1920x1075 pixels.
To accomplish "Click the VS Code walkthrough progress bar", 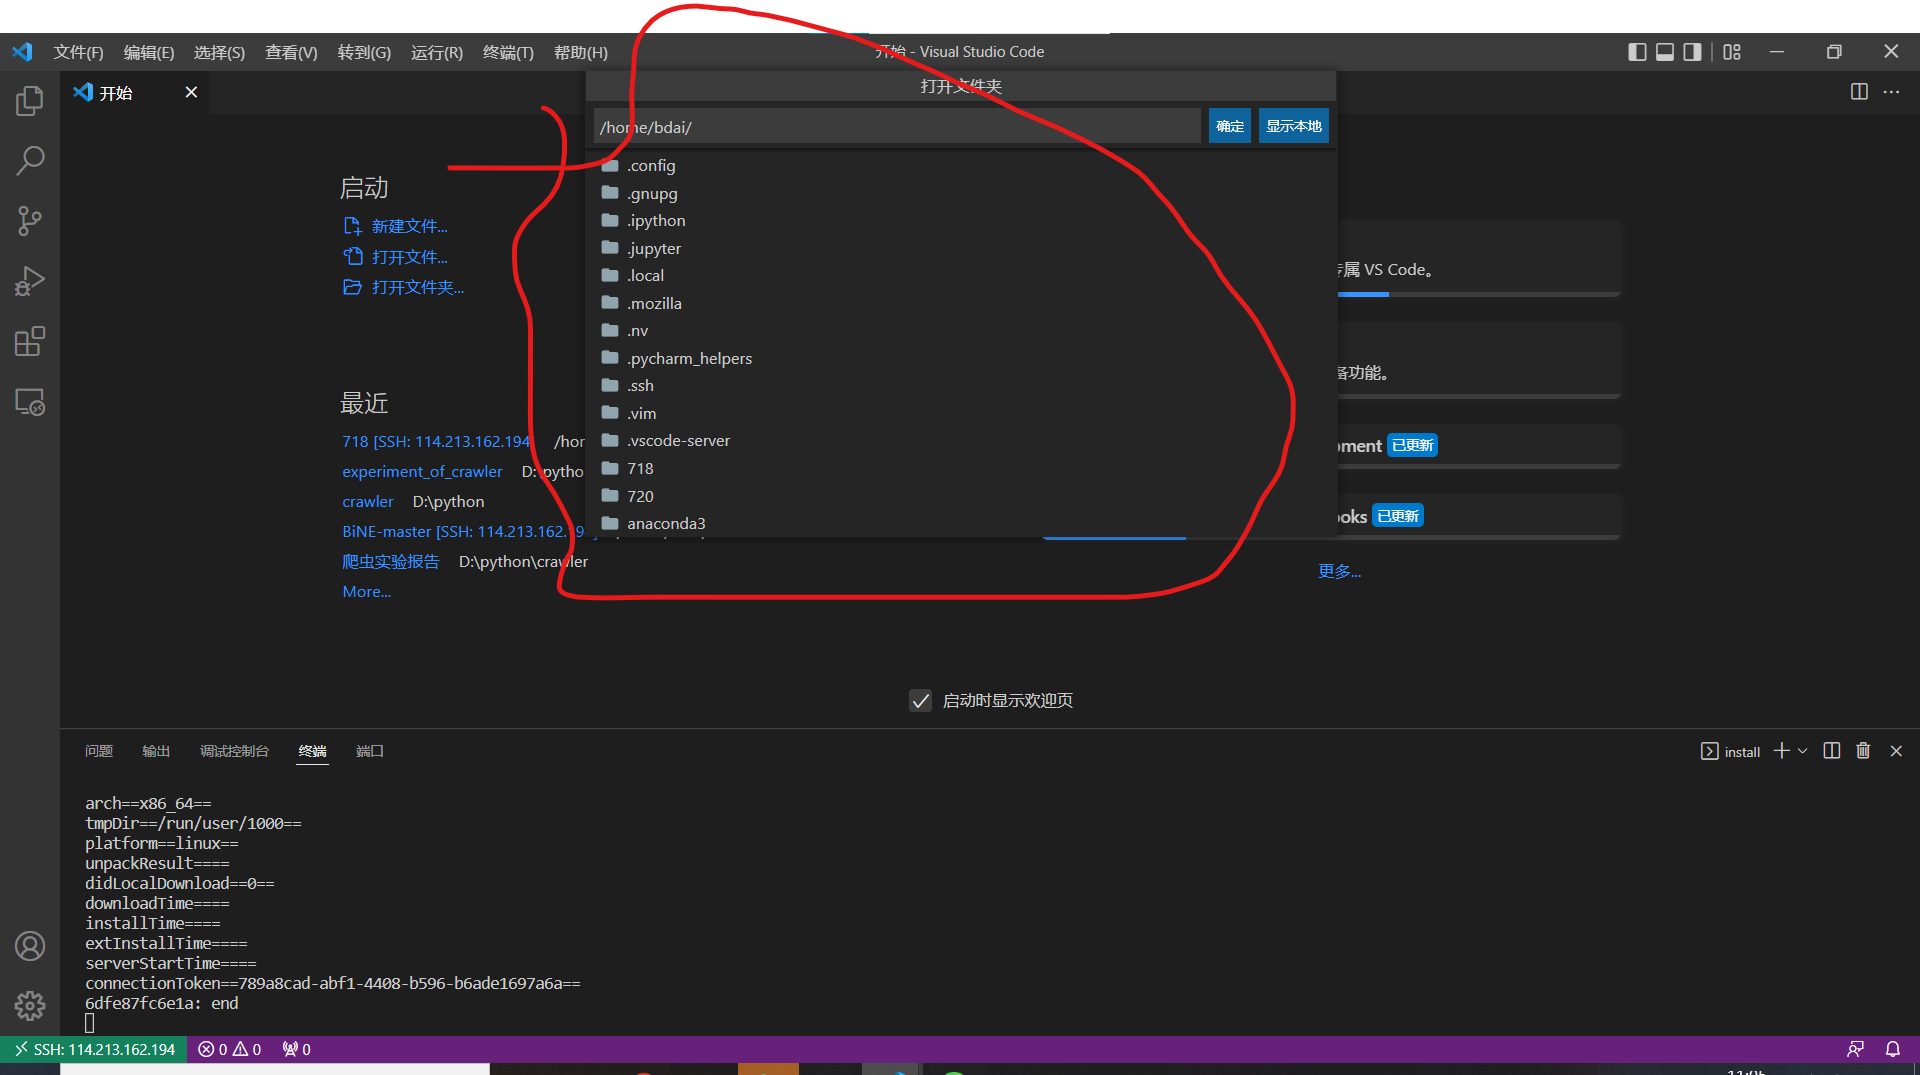I will pyautogui.click(x=1478, y=294).
